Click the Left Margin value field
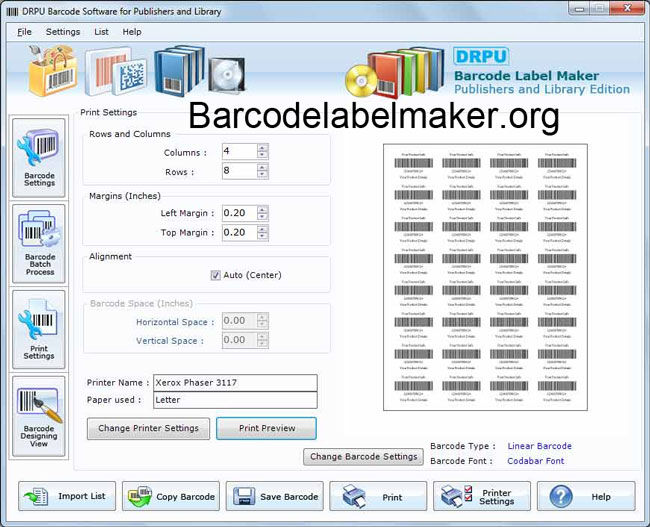Viewport: 650px width, 527px height. point(240,213)
